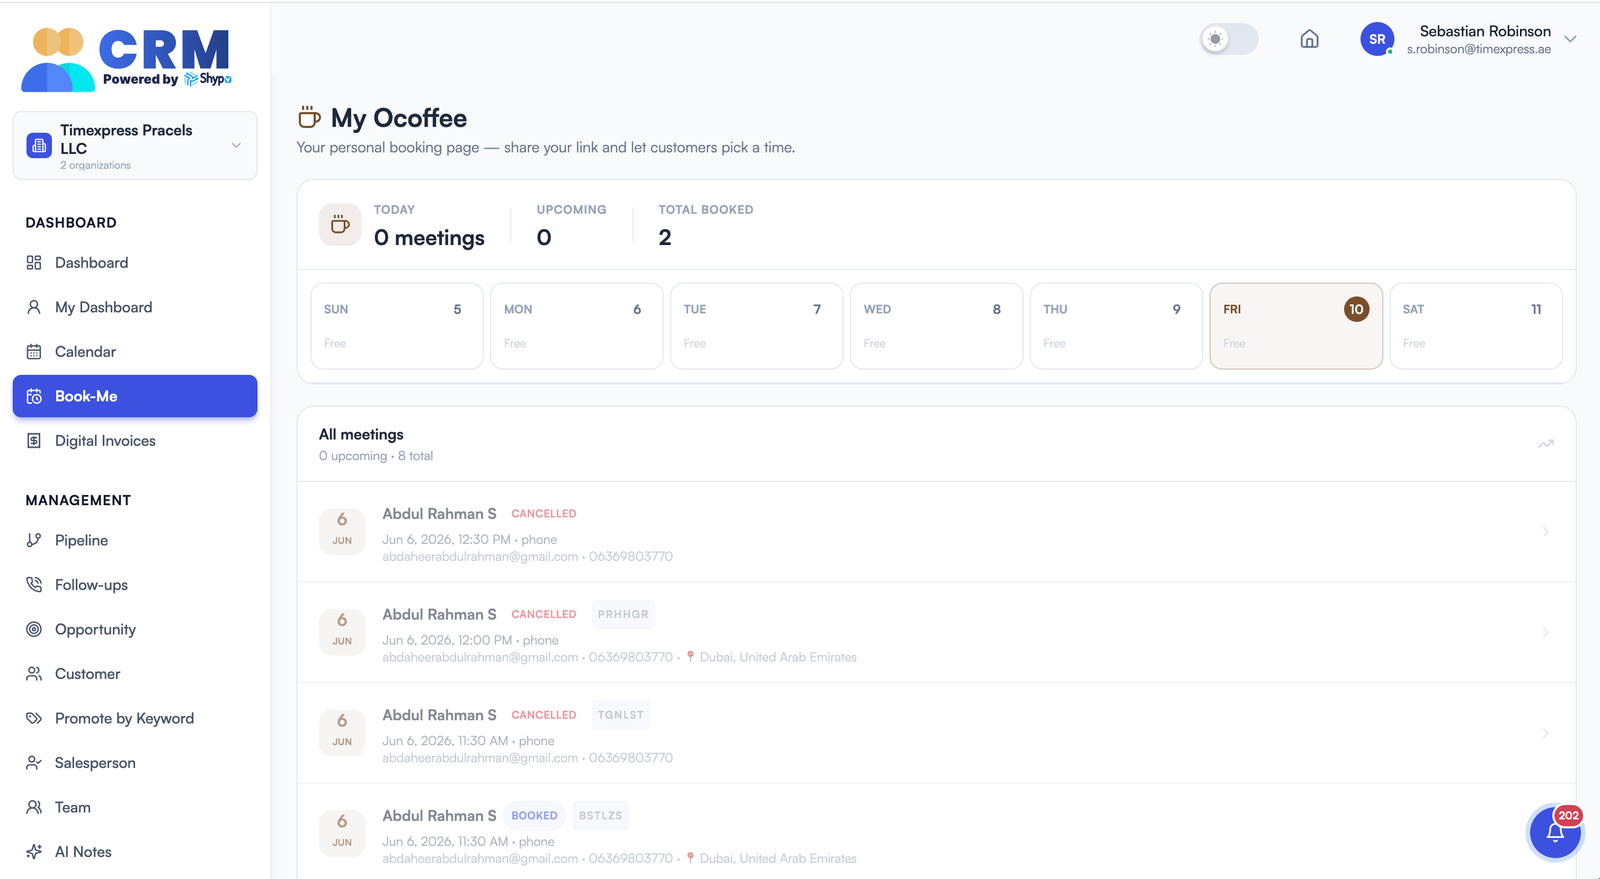Select the Book-Me menu item
The height and width of the screenshot is (879, 1600).
(x=135, y=396)
